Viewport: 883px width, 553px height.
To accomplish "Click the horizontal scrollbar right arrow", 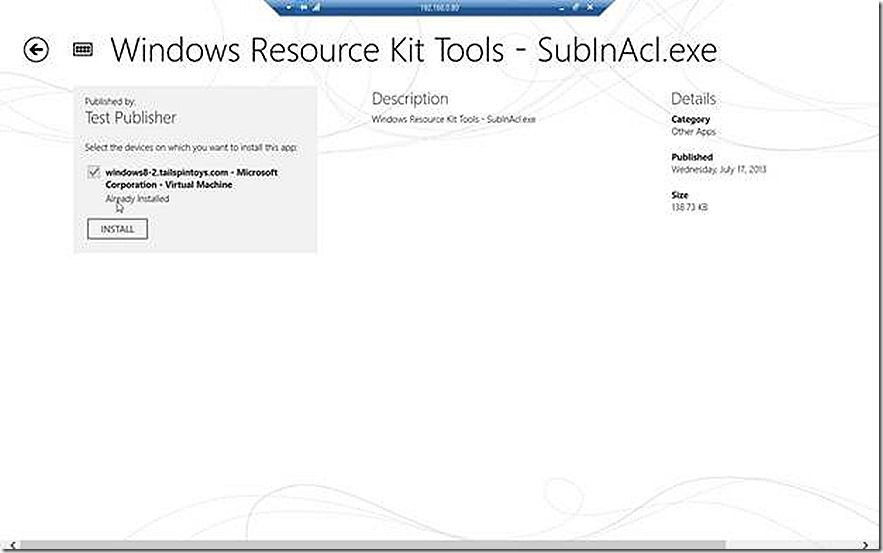I will coord(866,545).
